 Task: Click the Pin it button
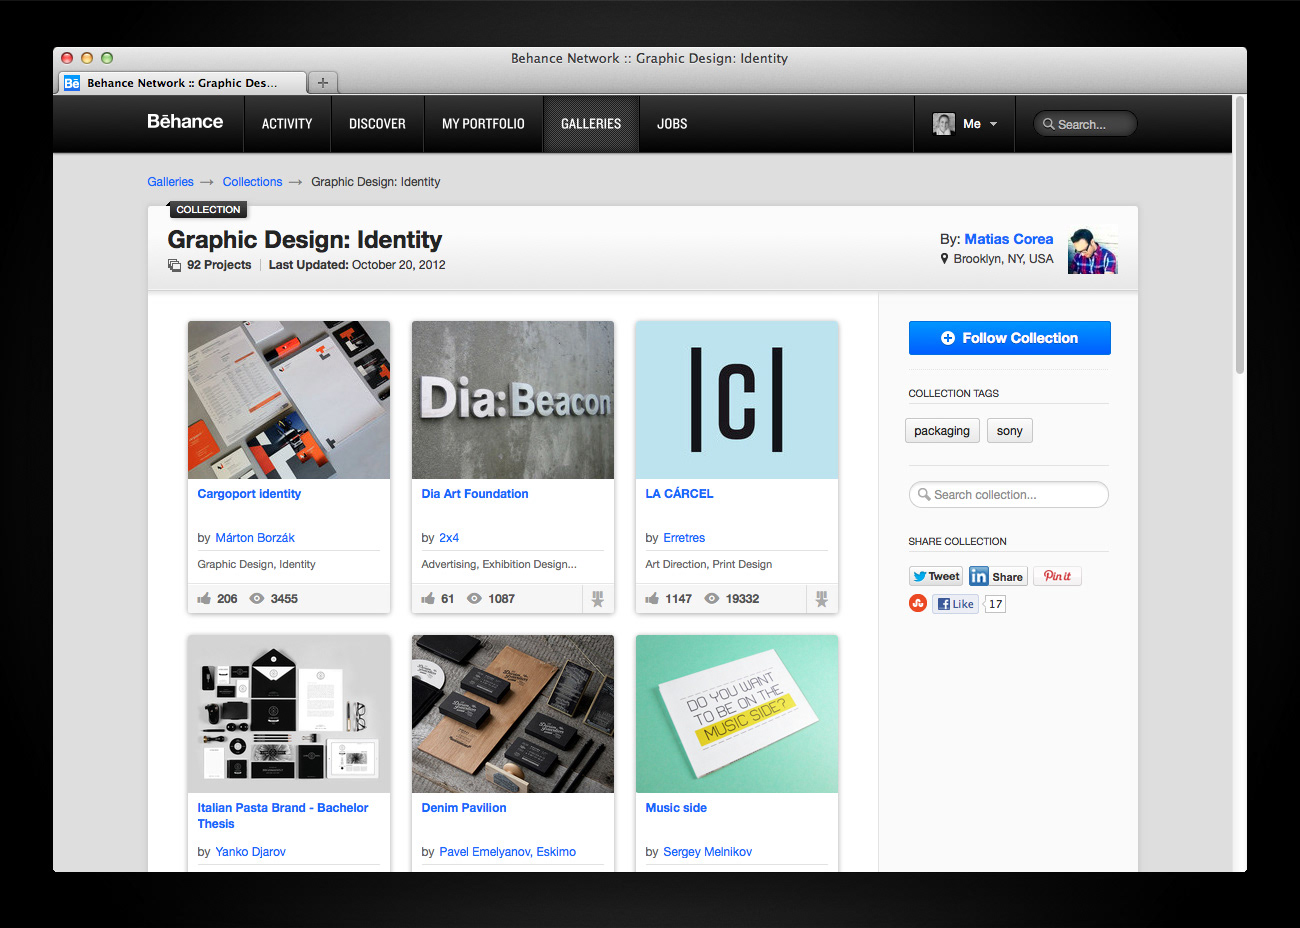click(x=1057, y=576)
